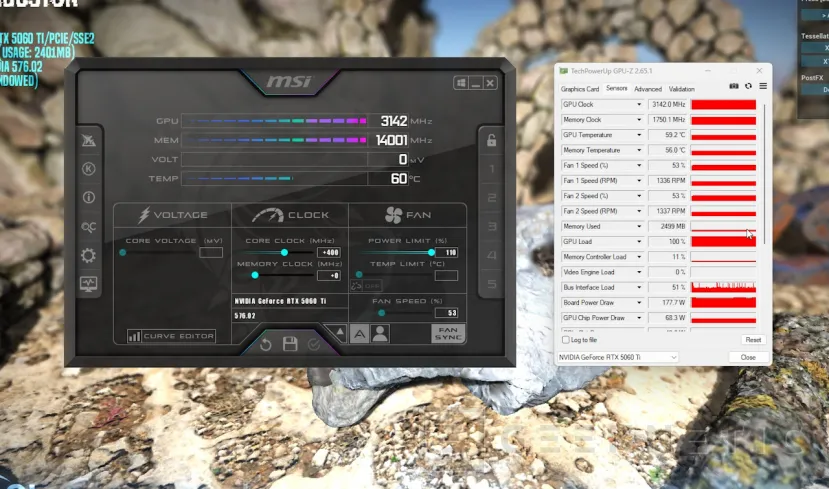Launch the OC Scanner from the sidebar

pyautogui.click(x=88, y=227)
